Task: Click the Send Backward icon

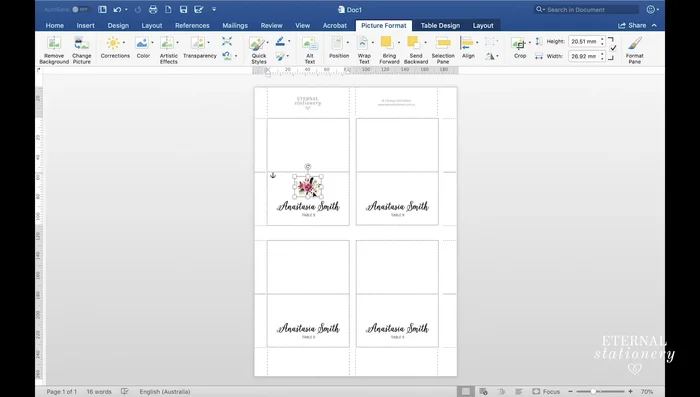Action: 413,43
